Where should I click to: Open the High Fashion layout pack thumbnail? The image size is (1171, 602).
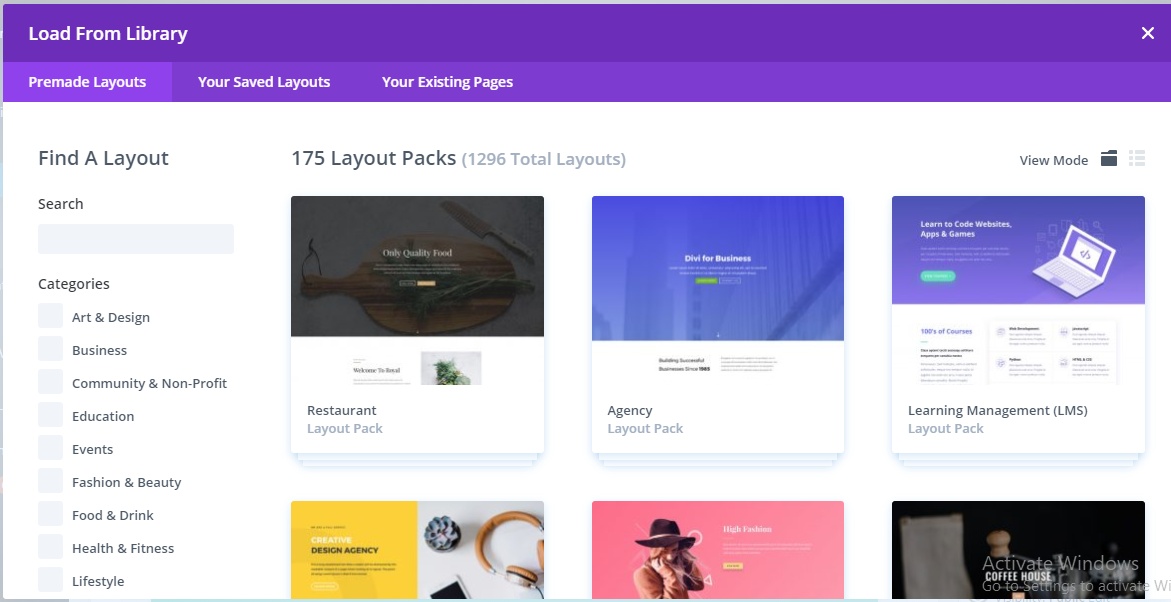718,550
